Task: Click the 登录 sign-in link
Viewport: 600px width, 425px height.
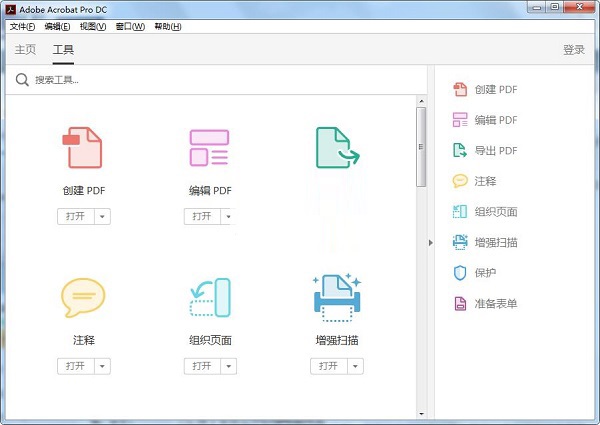Action: coord(574,50)
